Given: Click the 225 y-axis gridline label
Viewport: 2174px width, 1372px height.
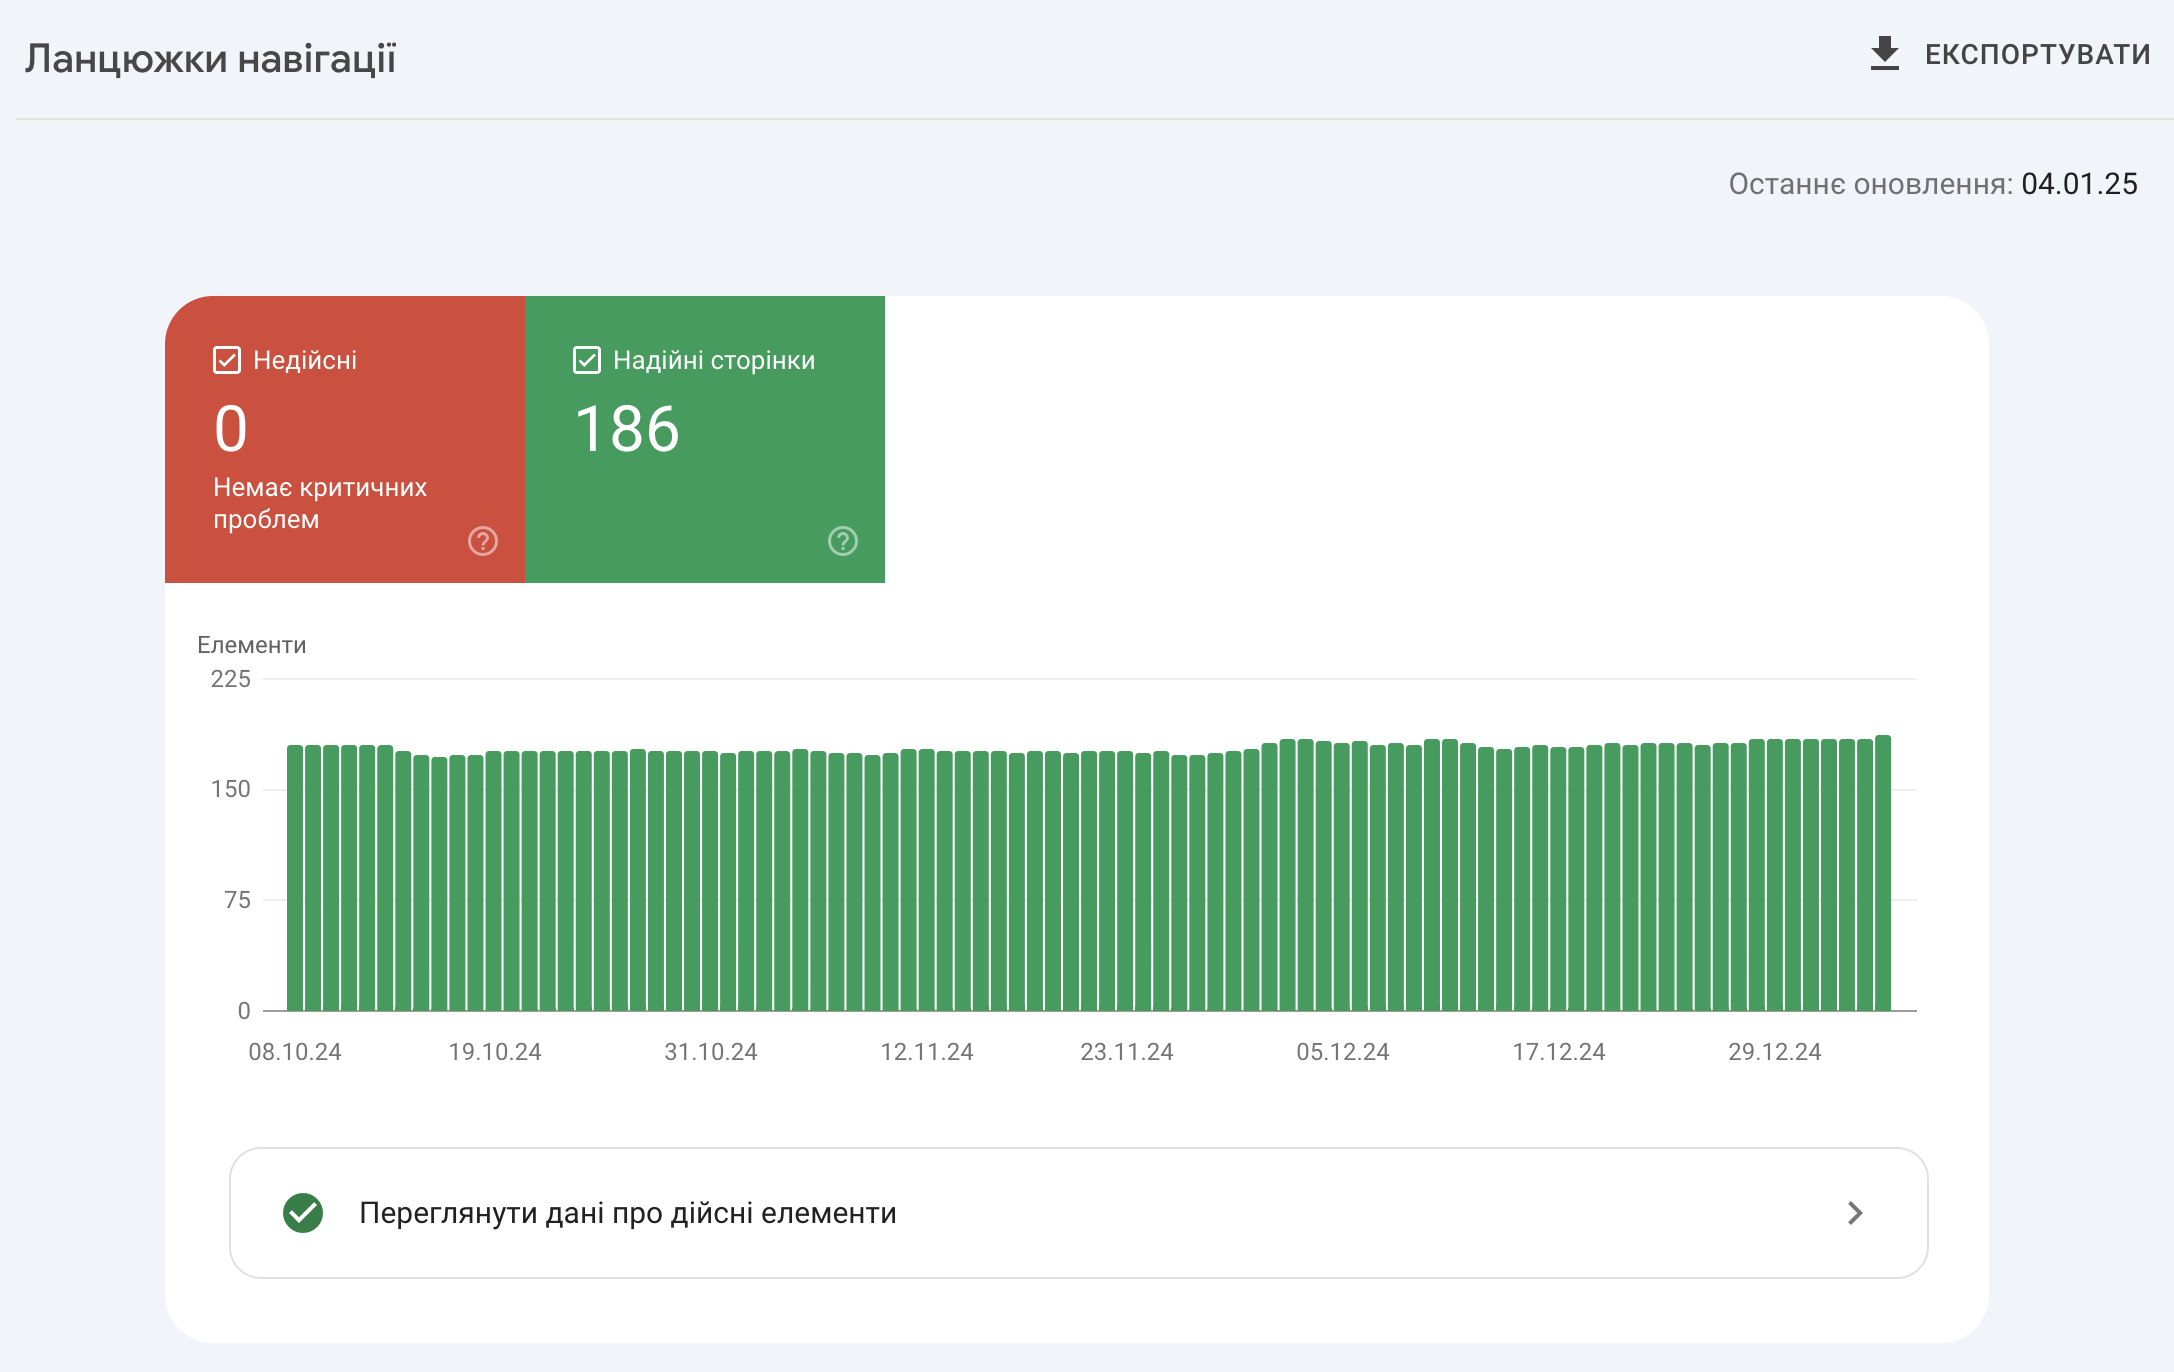Looking at the screenshot, I should [230, 680].
